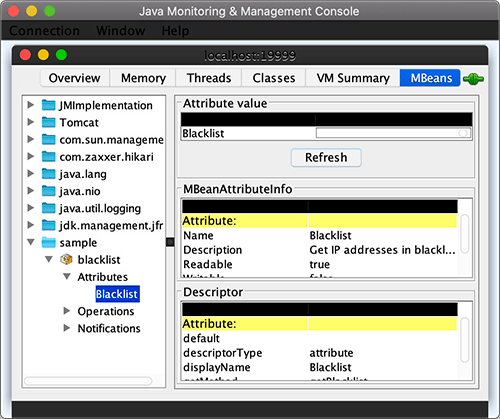Expand the java.nio tree node
Screen dimensions: 500x419
click(x=31, y=190)
